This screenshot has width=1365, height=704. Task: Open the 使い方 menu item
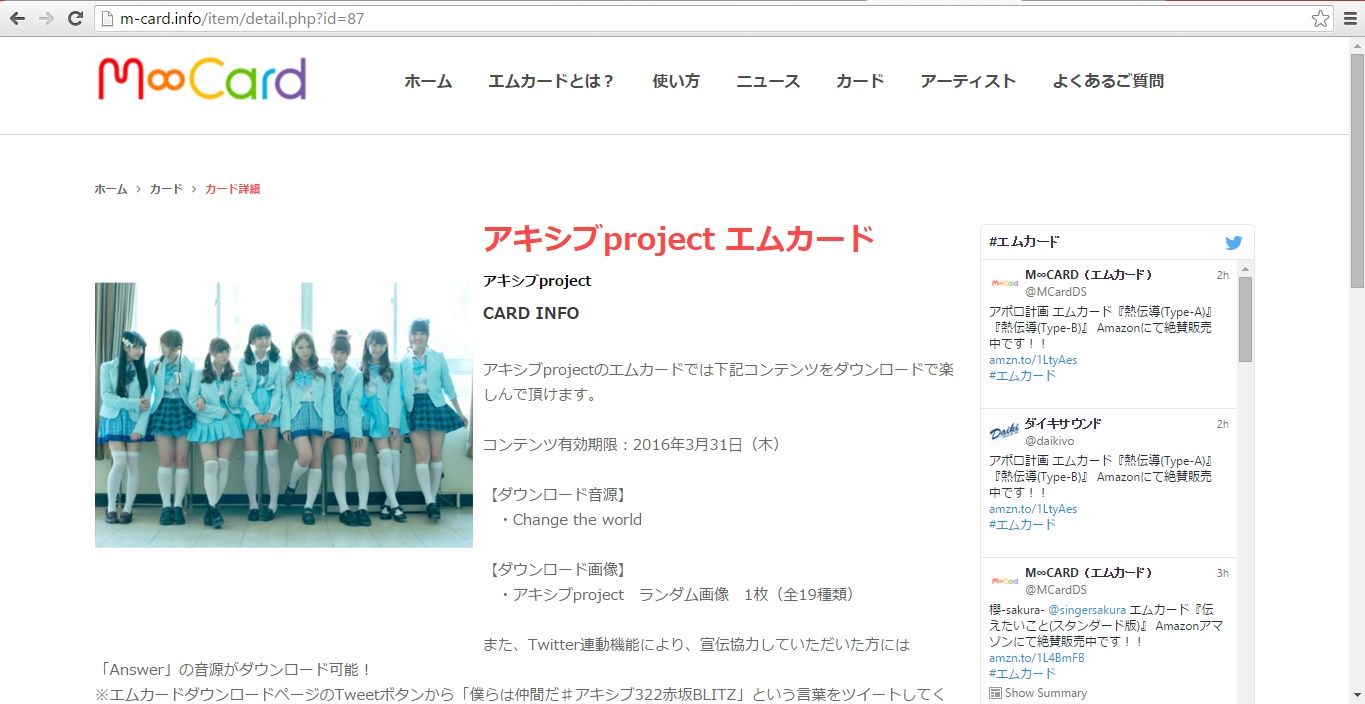(x=676, y=81)
